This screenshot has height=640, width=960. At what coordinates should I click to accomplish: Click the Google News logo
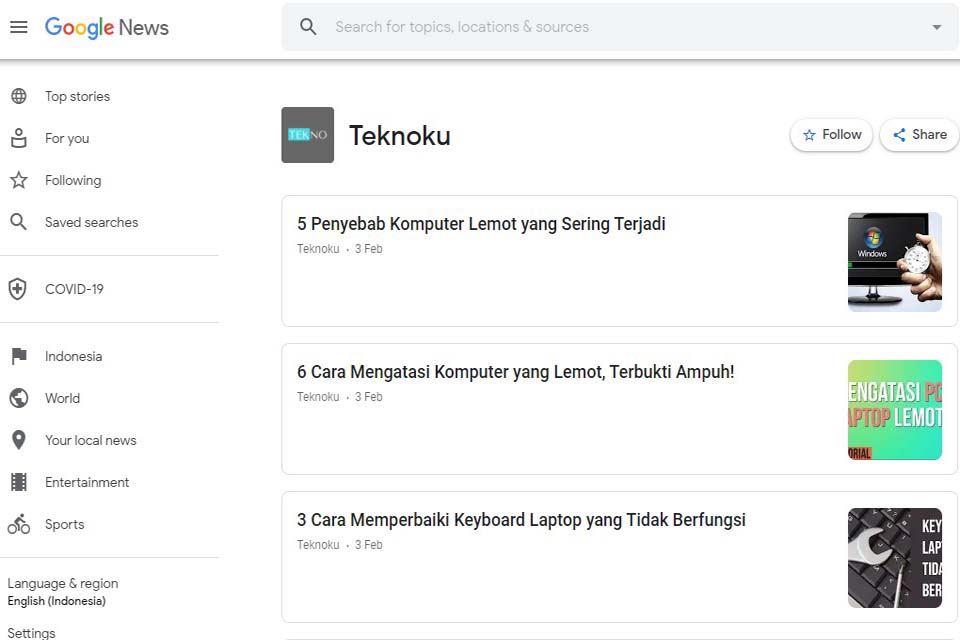pos(107,27)
